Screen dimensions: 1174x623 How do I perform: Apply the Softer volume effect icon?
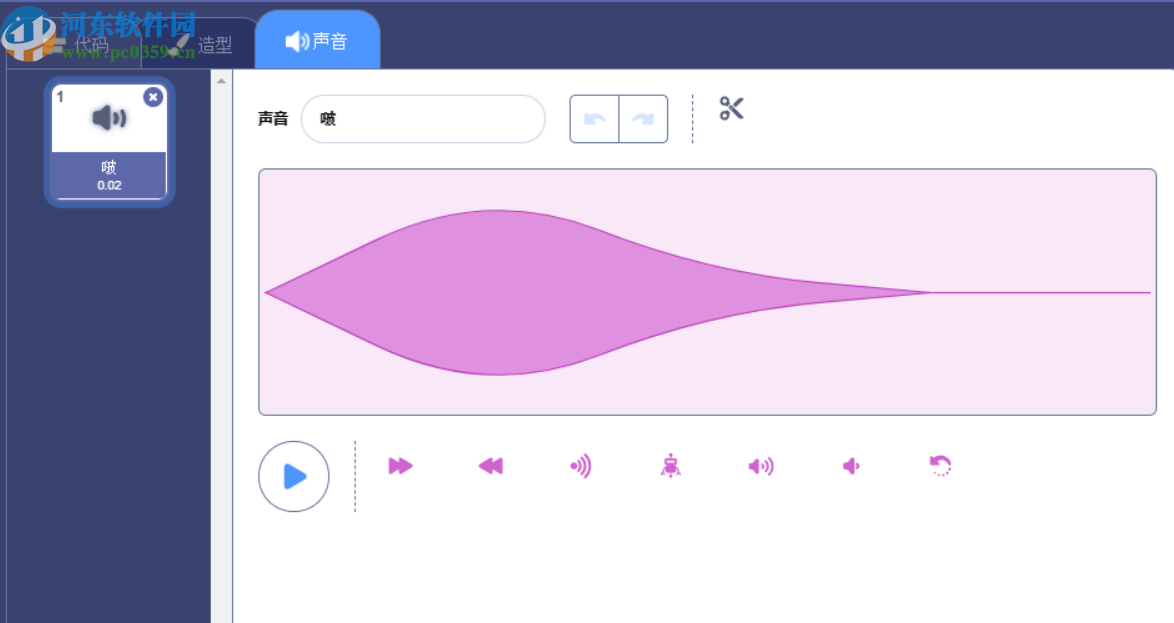[851, 467]
